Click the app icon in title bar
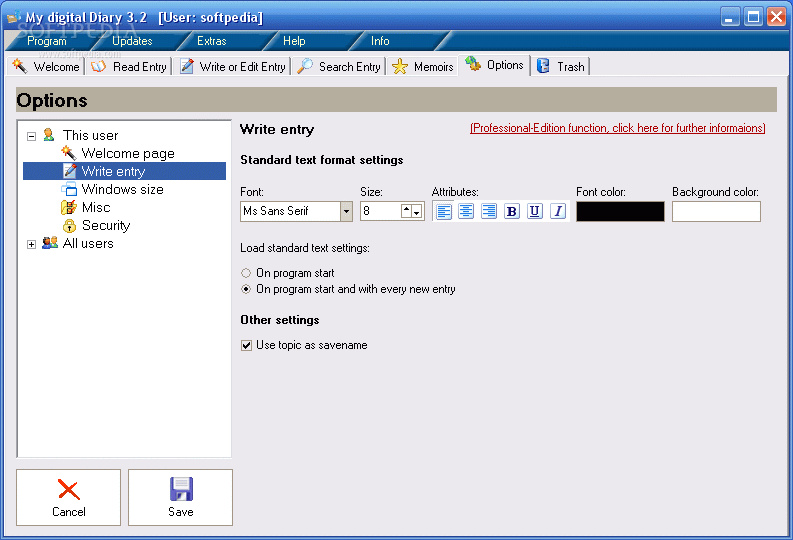Screen dimensions: 793x540 14,17
